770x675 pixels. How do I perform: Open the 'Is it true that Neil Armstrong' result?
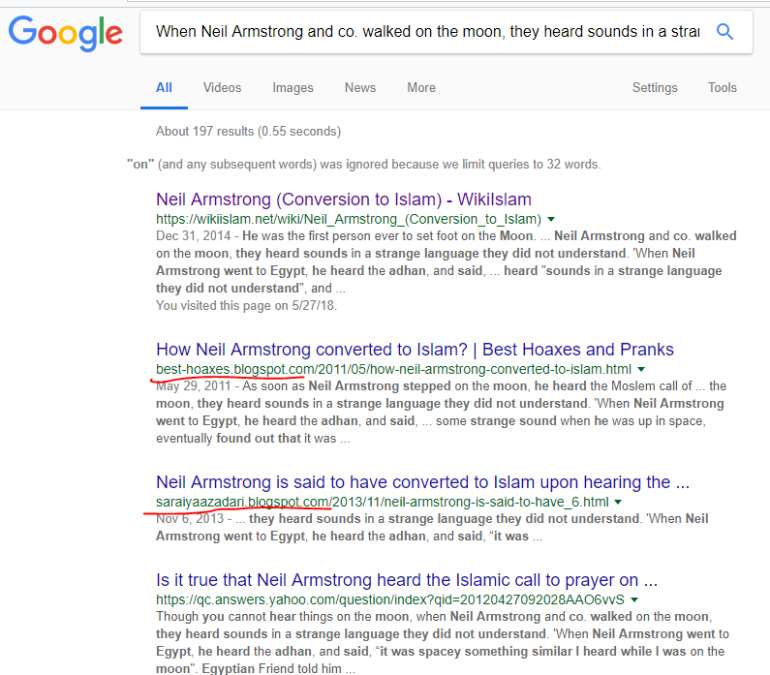[407, 580]
